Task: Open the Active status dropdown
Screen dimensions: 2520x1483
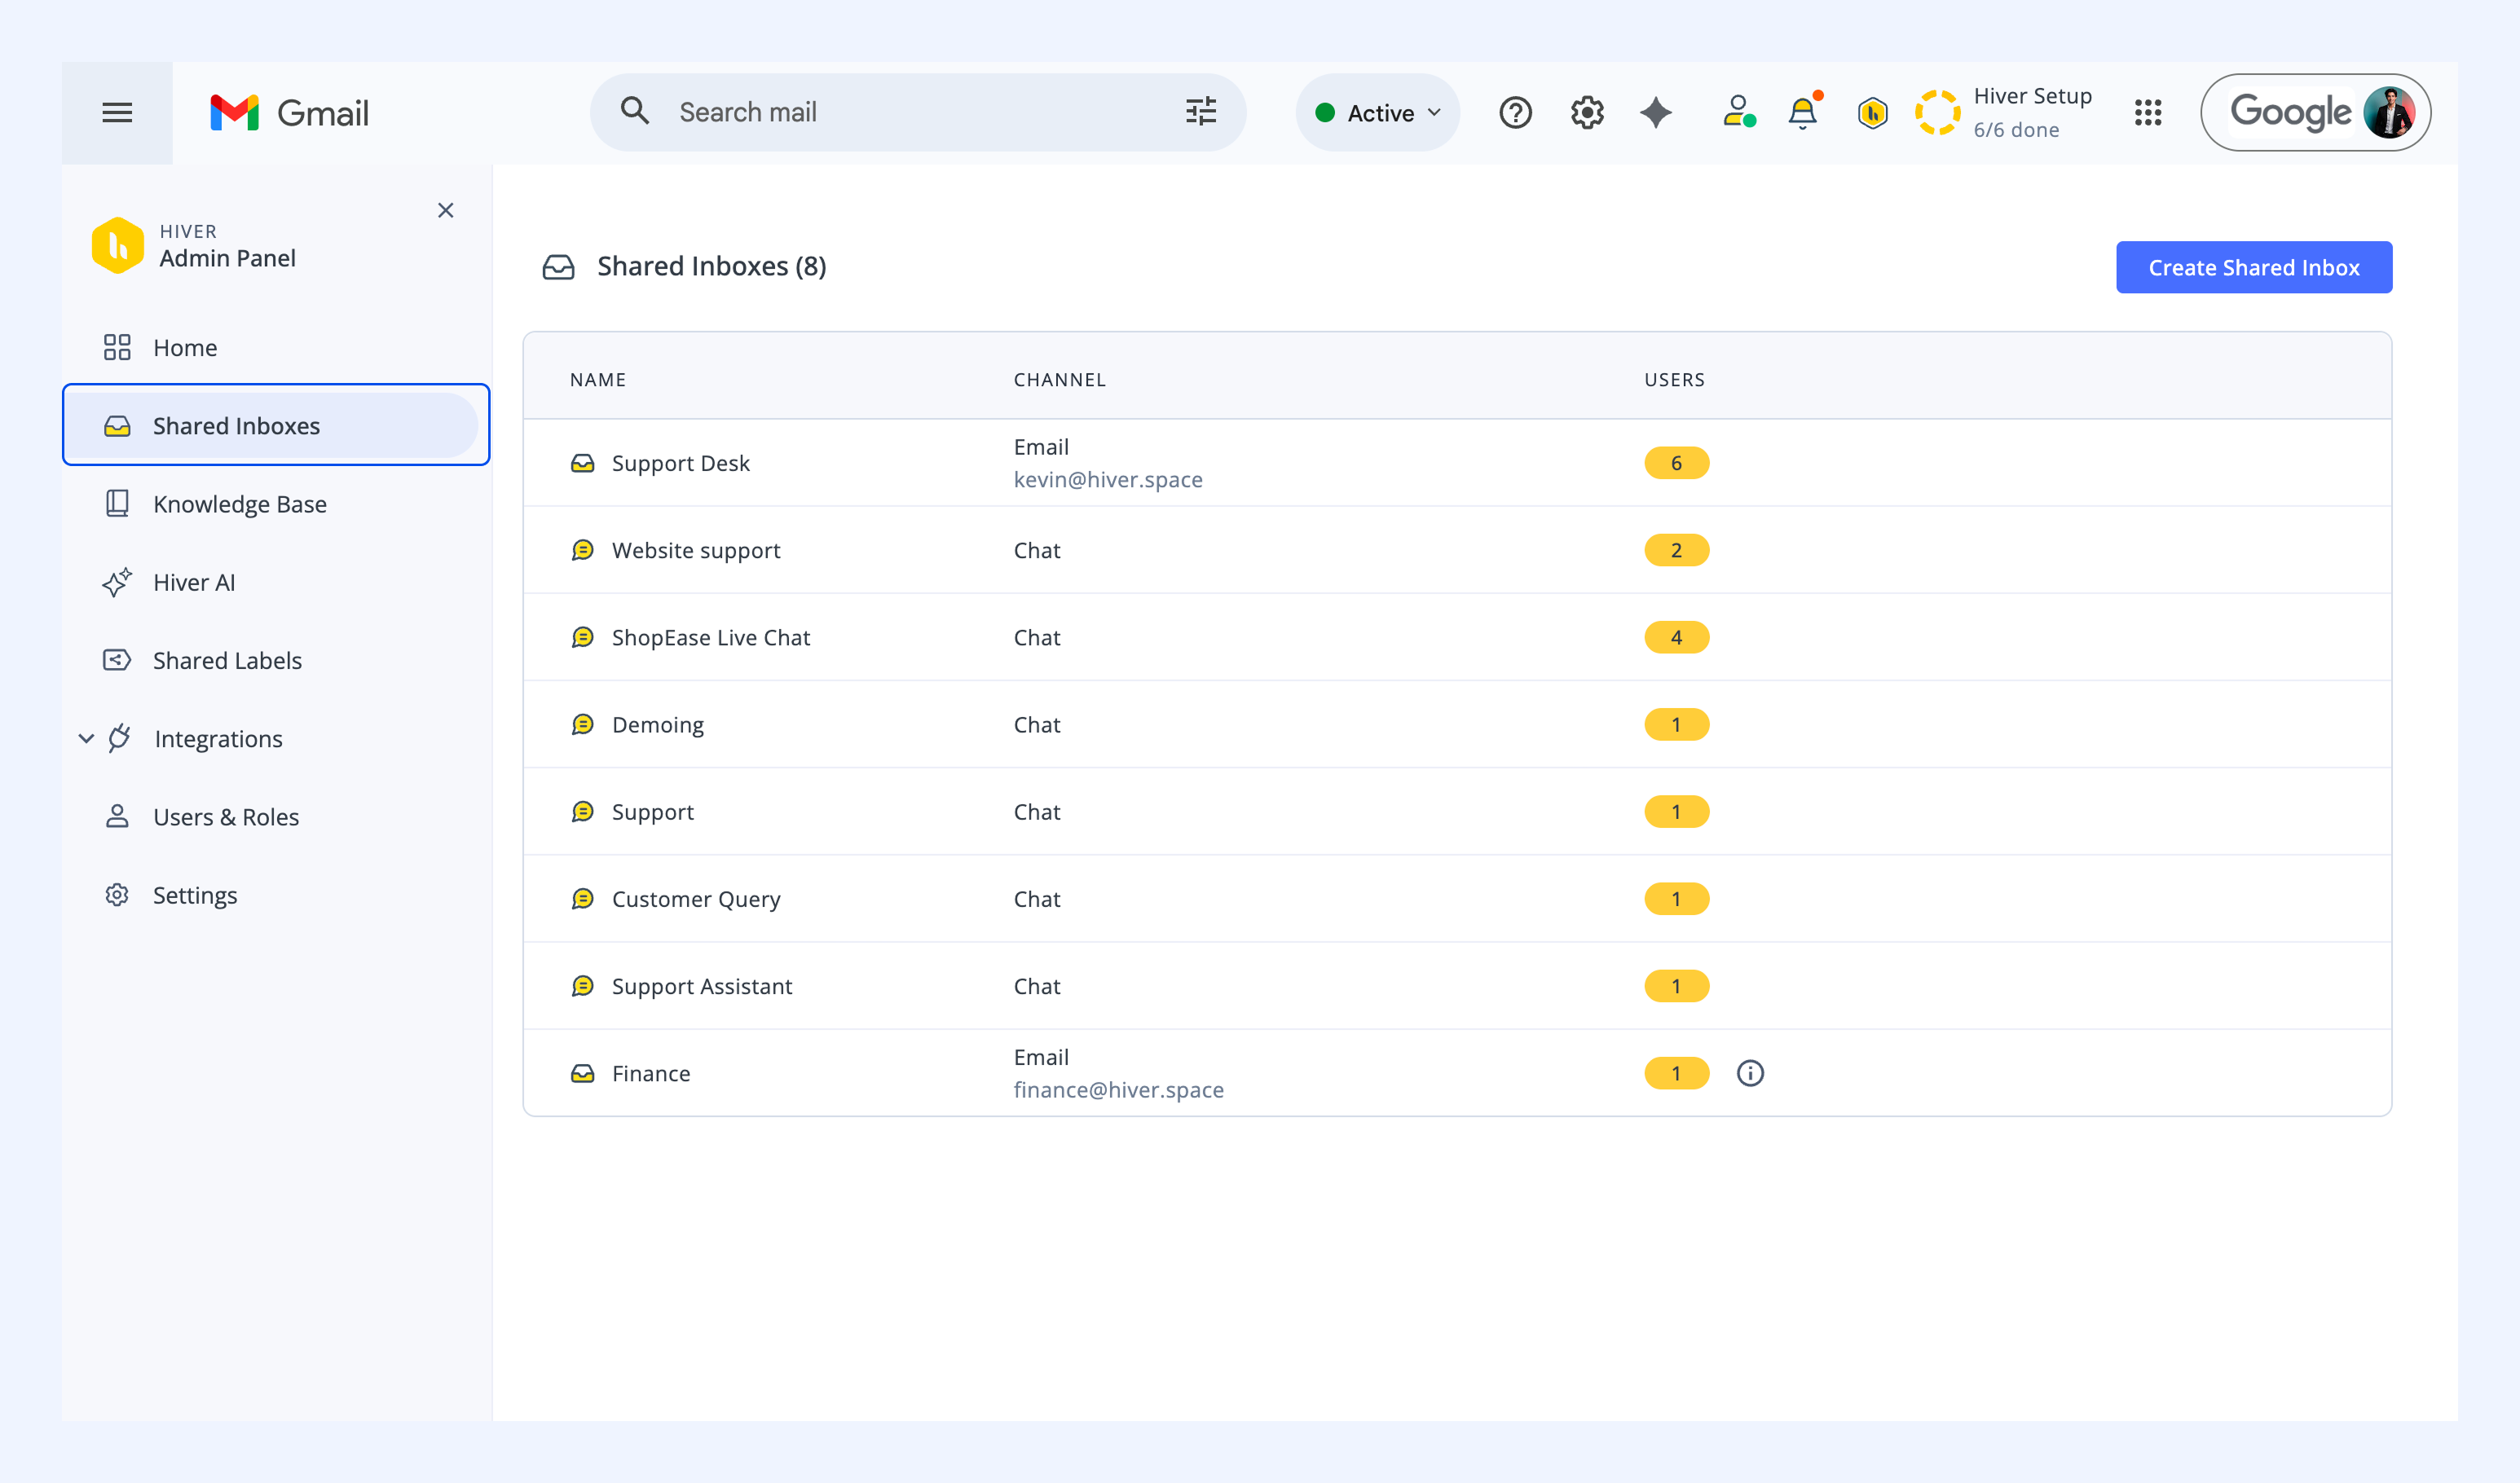Action: (1378, 113)
